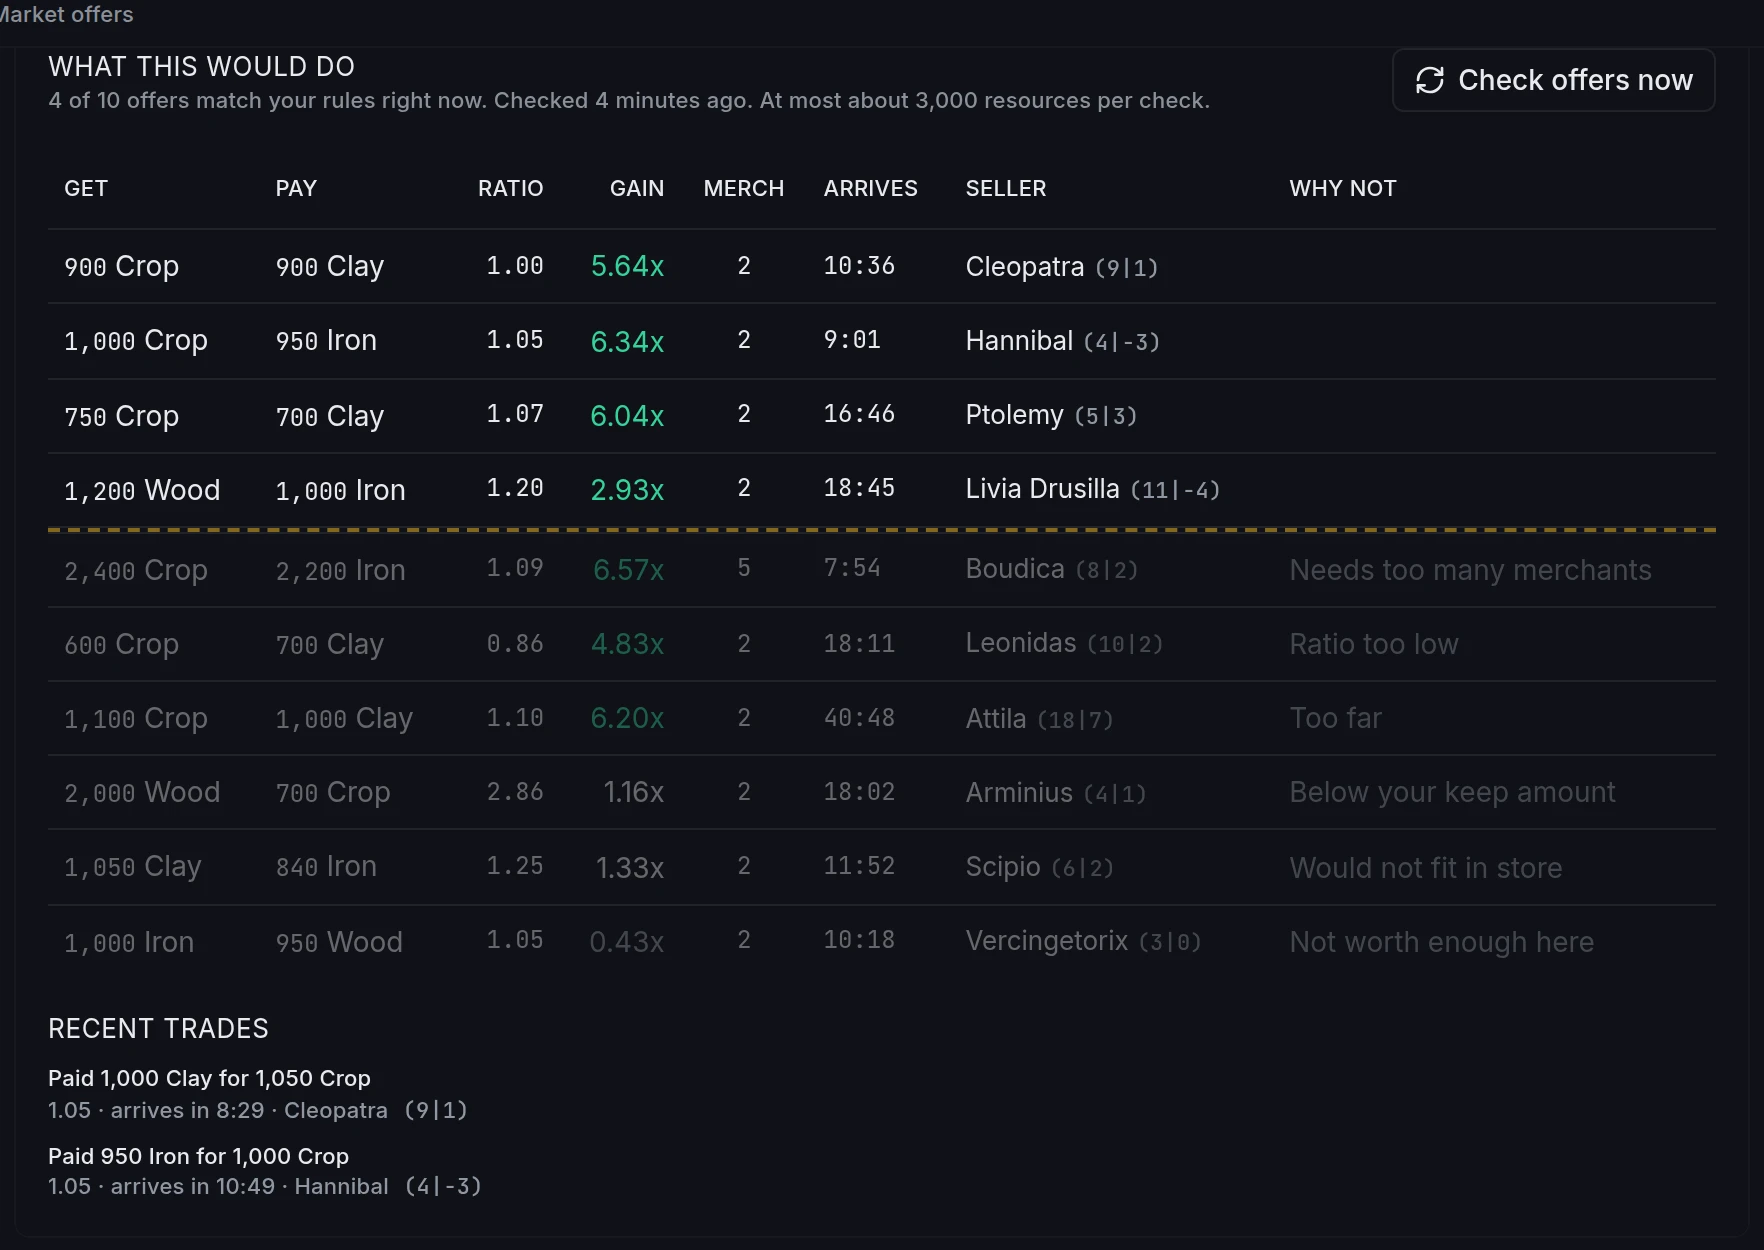Click the 5.64x gain value

click(x=627, y=266)
